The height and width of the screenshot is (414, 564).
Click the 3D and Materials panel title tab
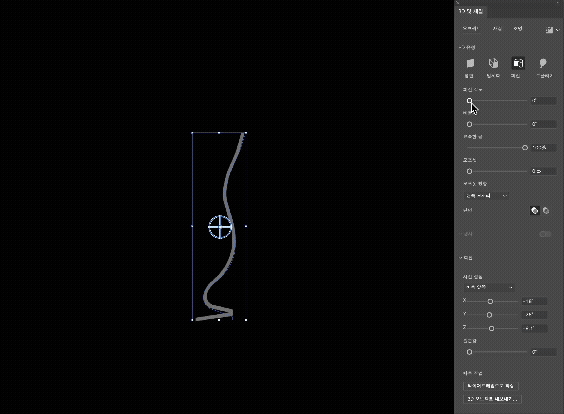pos(470,12)
